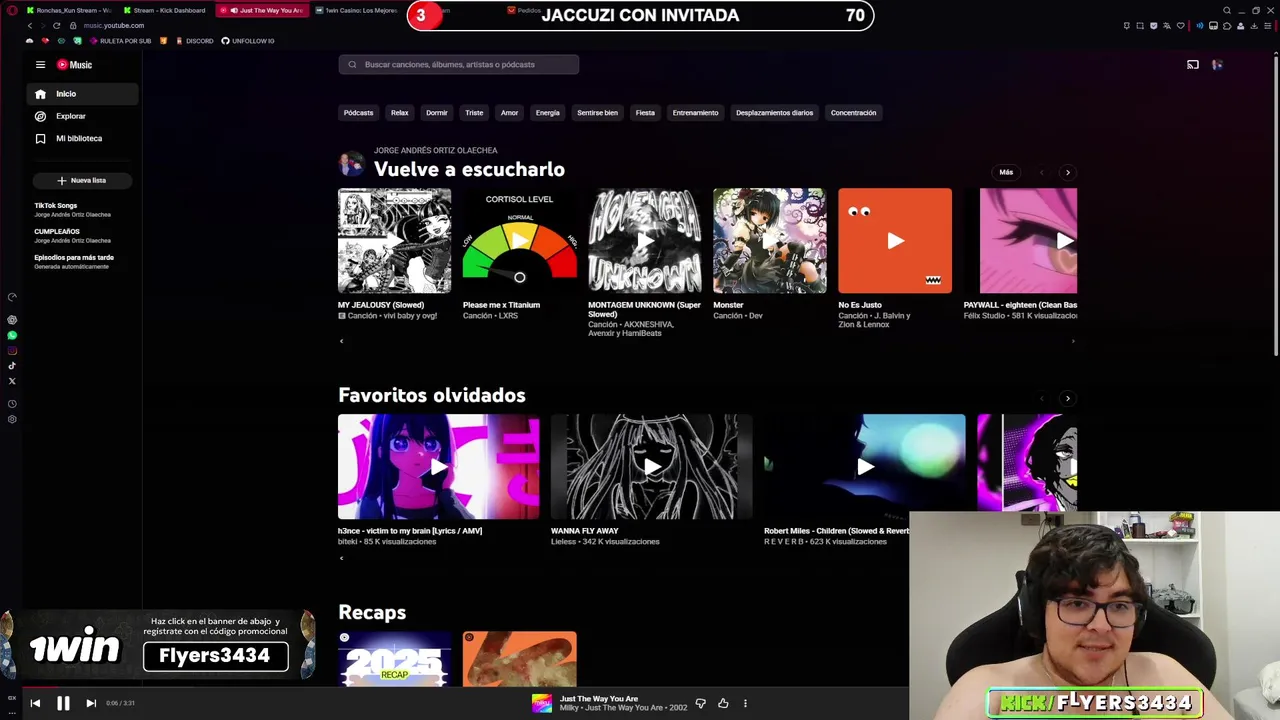The image size is (1280, 720).
Task: Play the WANNA FLY AWAY video thumbnail
Action: [x=651, y=467]
